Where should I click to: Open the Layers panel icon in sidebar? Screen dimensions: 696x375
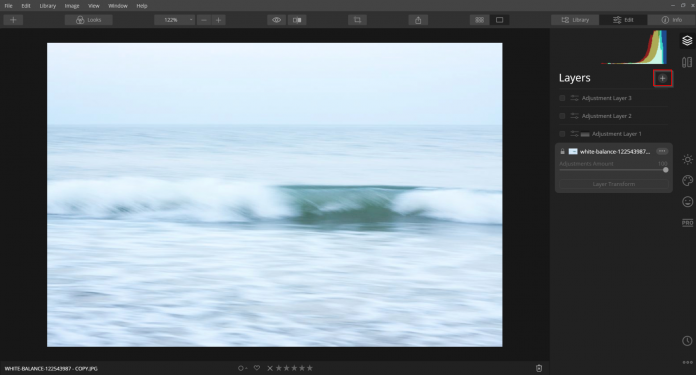pyautogui.click(x=687, y=40)
